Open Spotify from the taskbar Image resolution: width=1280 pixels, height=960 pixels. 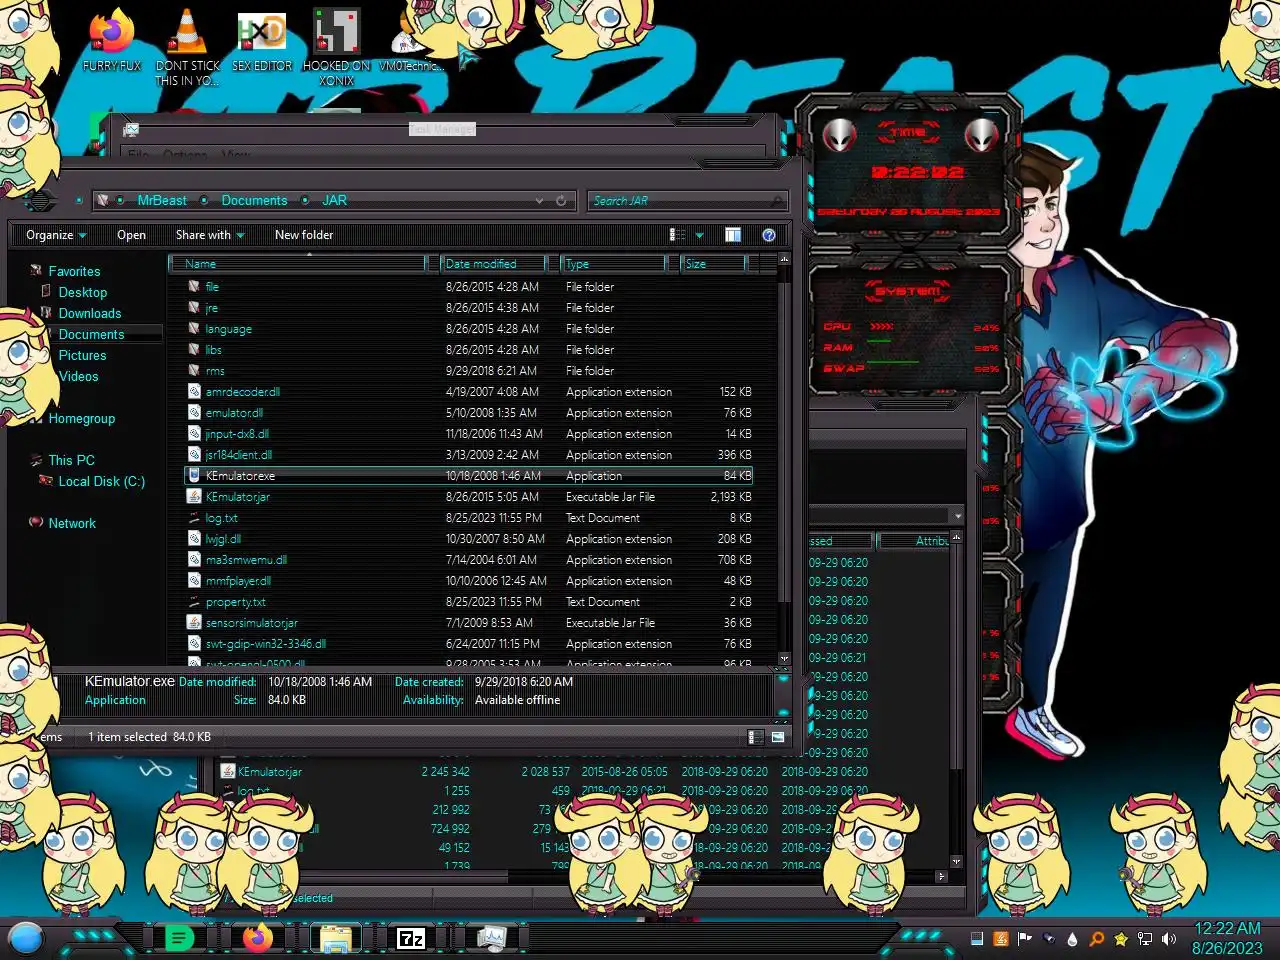(179, 938)
